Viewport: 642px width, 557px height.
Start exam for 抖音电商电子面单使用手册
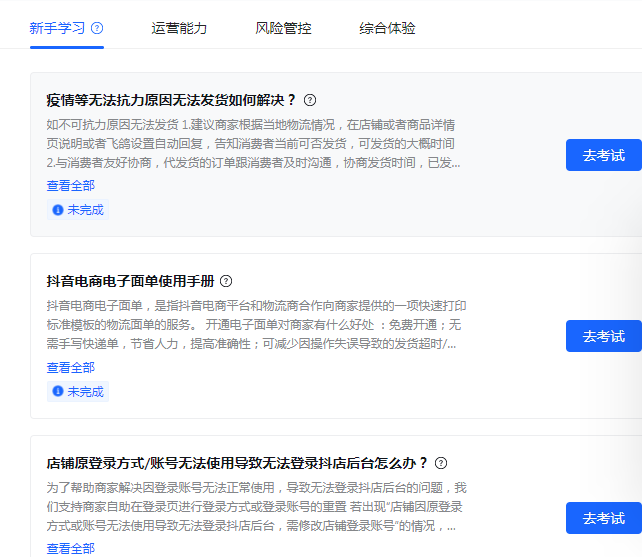coord(604,336)
